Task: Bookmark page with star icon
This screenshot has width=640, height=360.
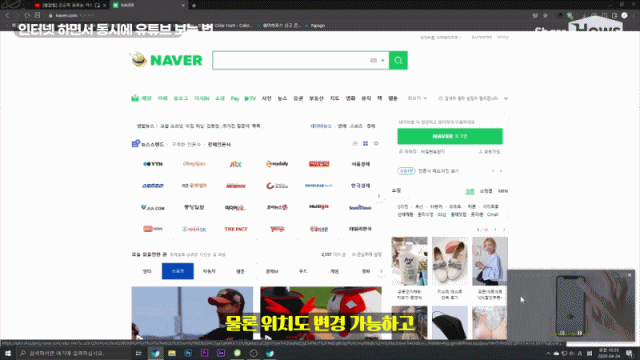Action: (545, 16)
